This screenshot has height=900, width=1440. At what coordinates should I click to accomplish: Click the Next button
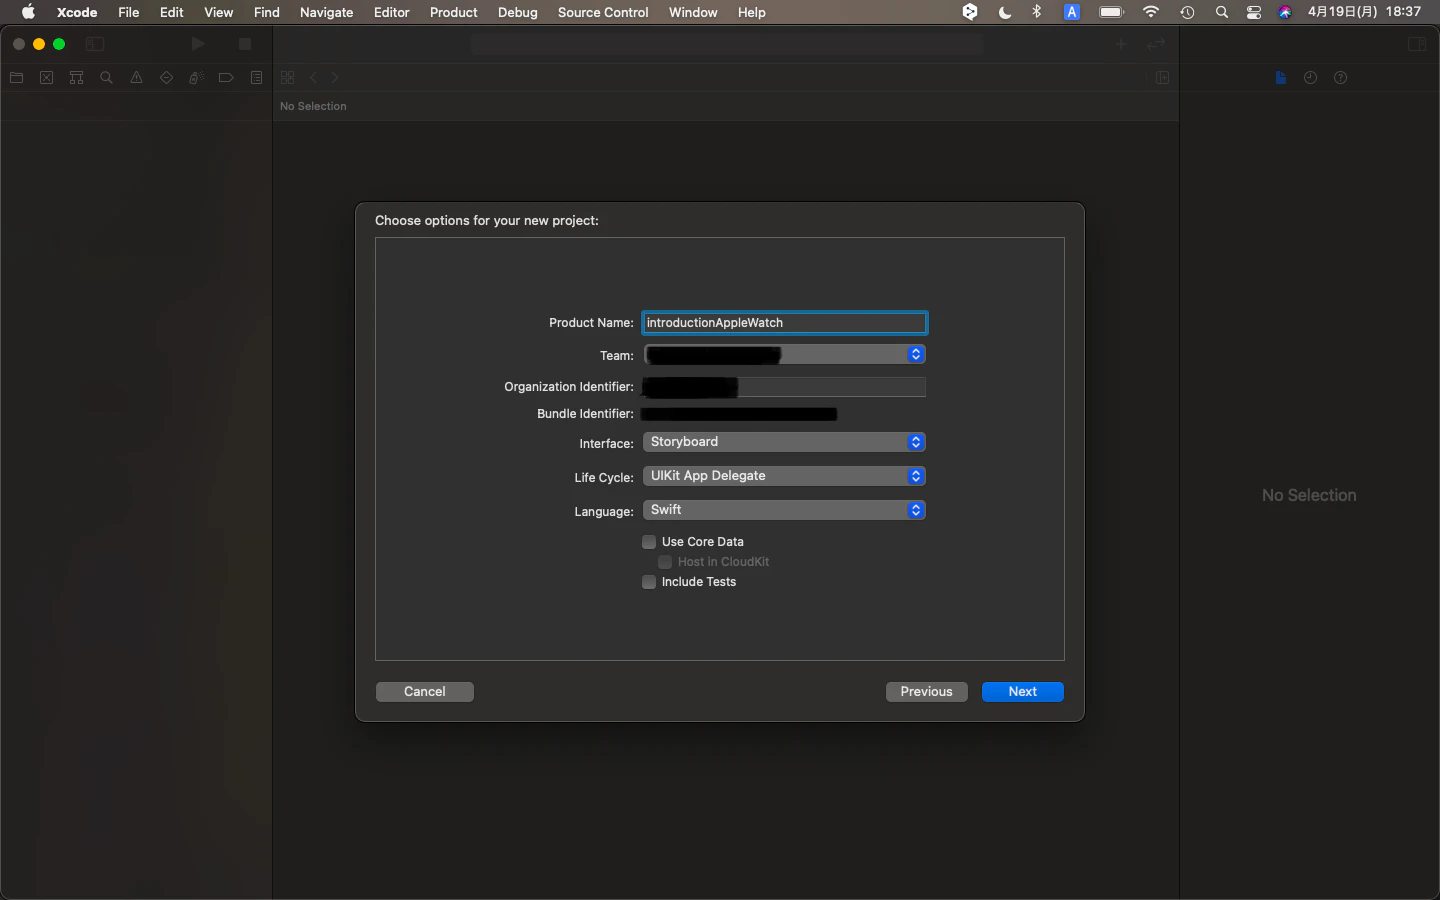click(x=1023, y=692)
